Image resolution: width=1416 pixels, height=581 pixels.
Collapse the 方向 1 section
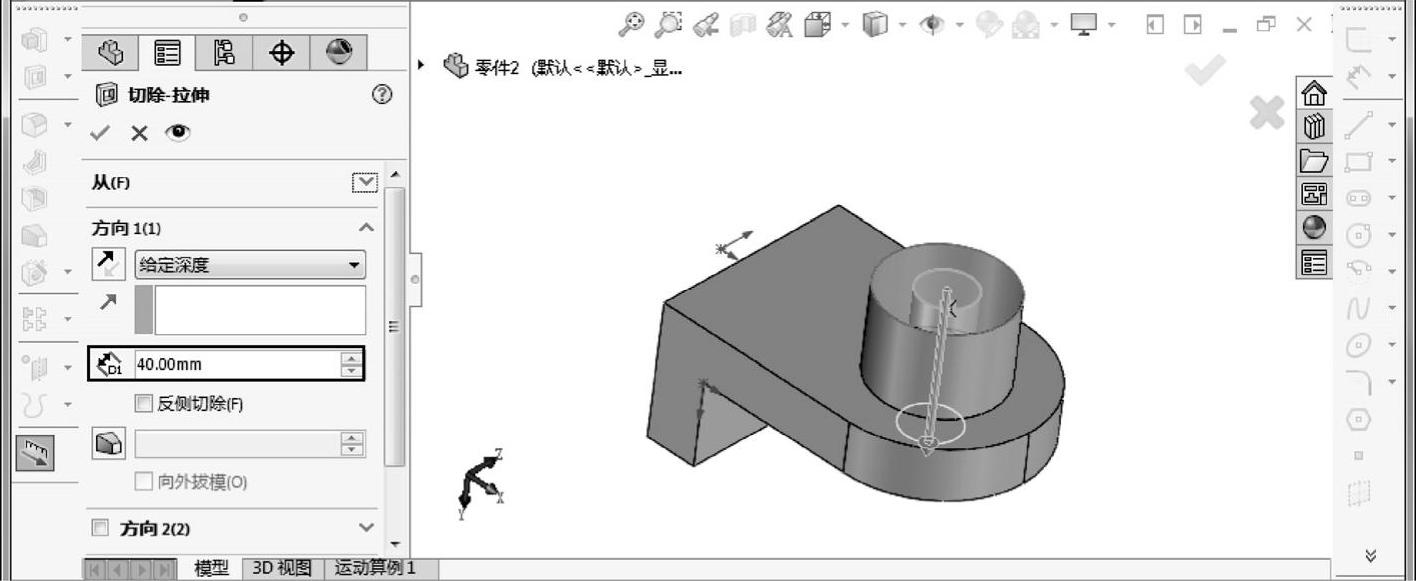click(366, 228)
